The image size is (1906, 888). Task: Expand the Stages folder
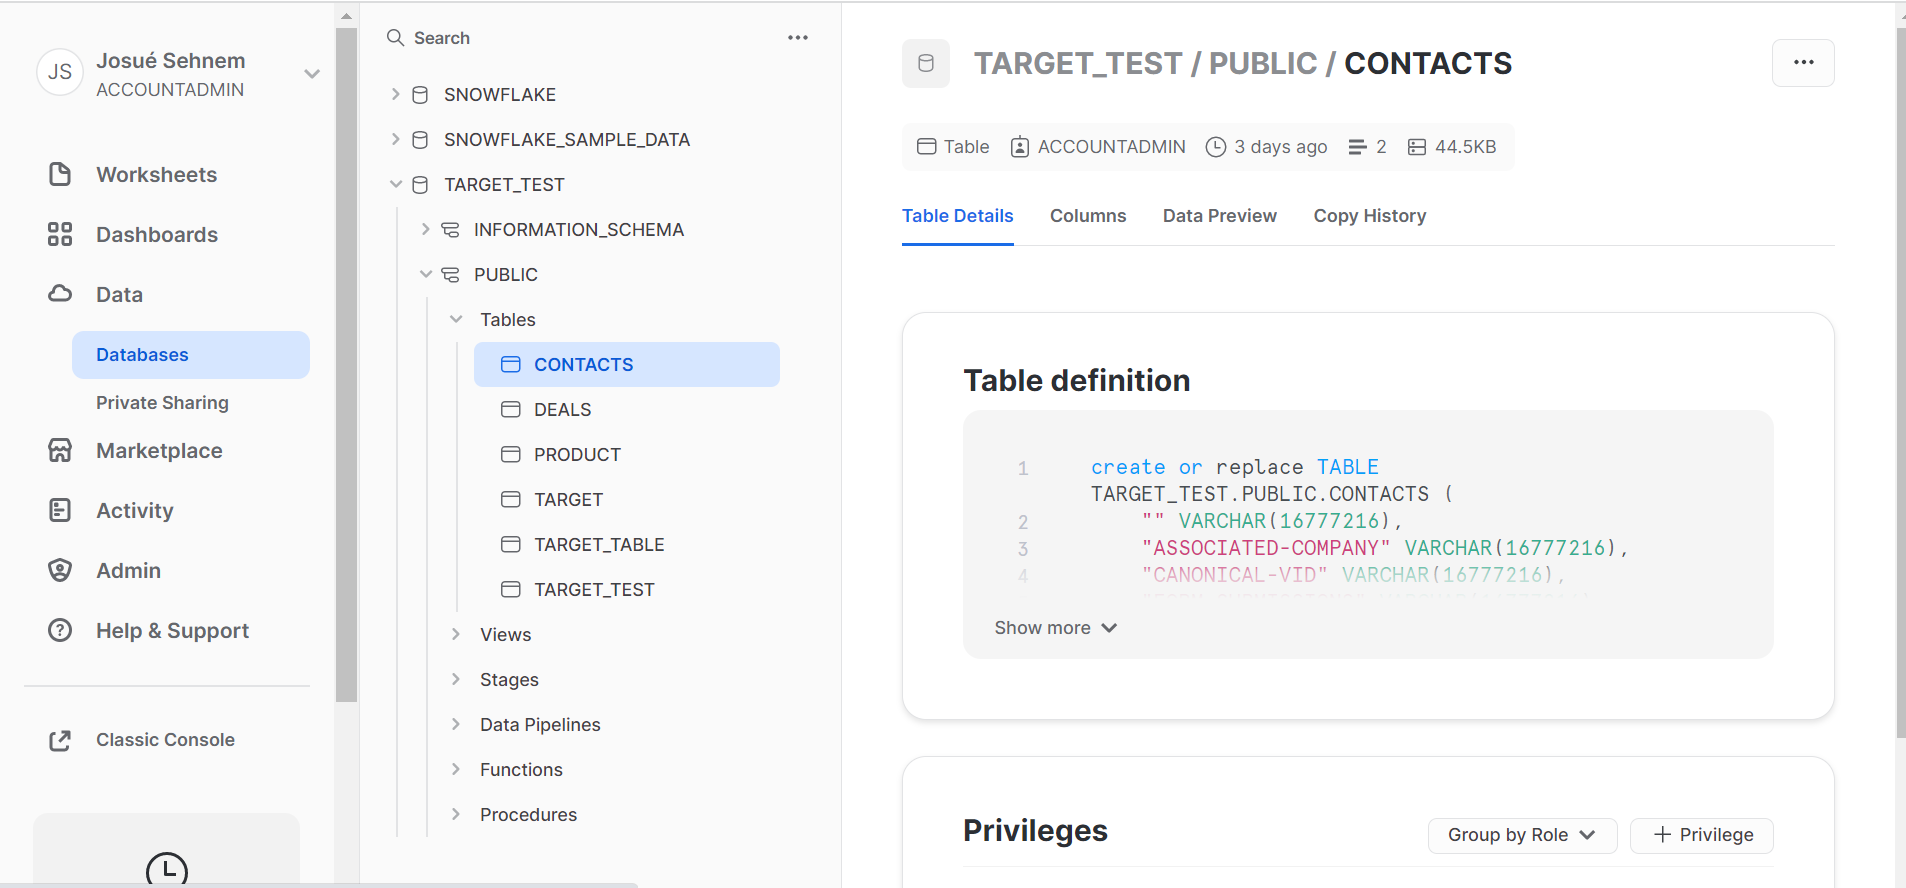coord(456,680)
